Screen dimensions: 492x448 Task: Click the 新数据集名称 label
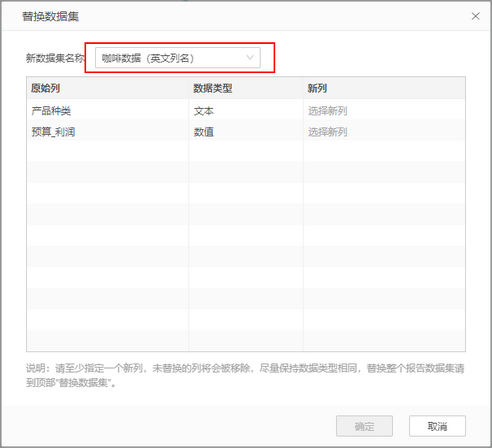click(55, 58)
